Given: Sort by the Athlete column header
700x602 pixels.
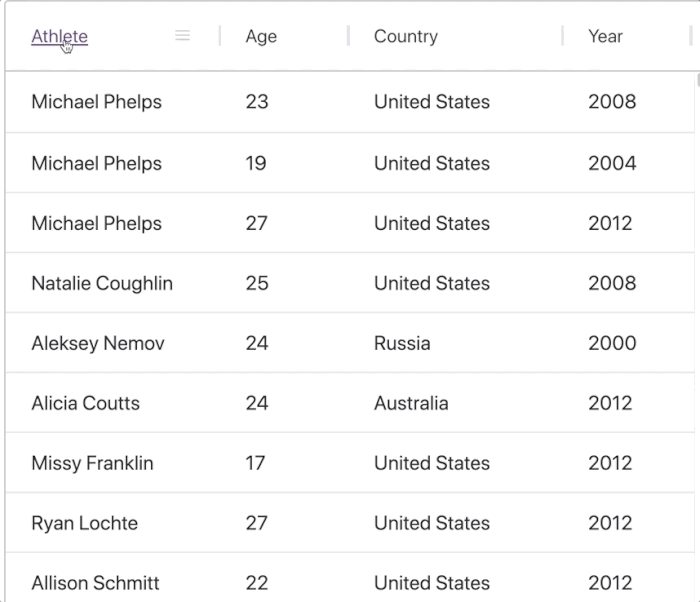Looking at the screenshot, I should 60,37.
